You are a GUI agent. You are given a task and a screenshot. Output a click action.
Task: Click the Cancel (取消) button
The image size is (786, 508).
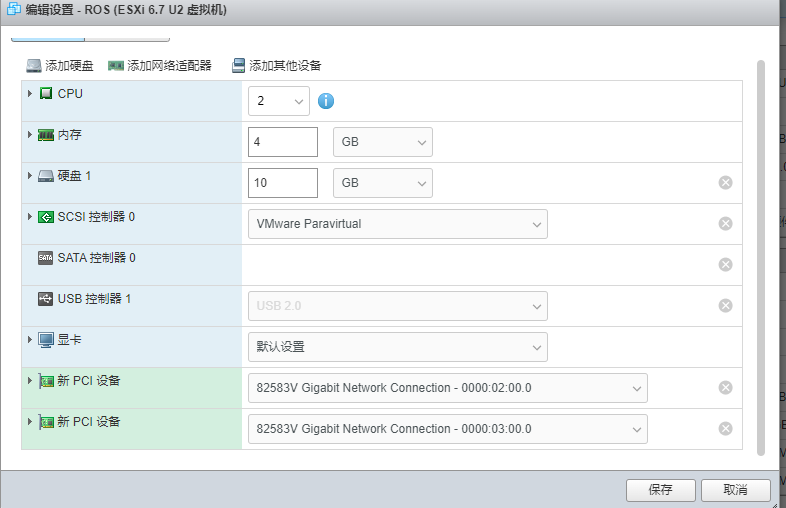(x=735, y=490)
